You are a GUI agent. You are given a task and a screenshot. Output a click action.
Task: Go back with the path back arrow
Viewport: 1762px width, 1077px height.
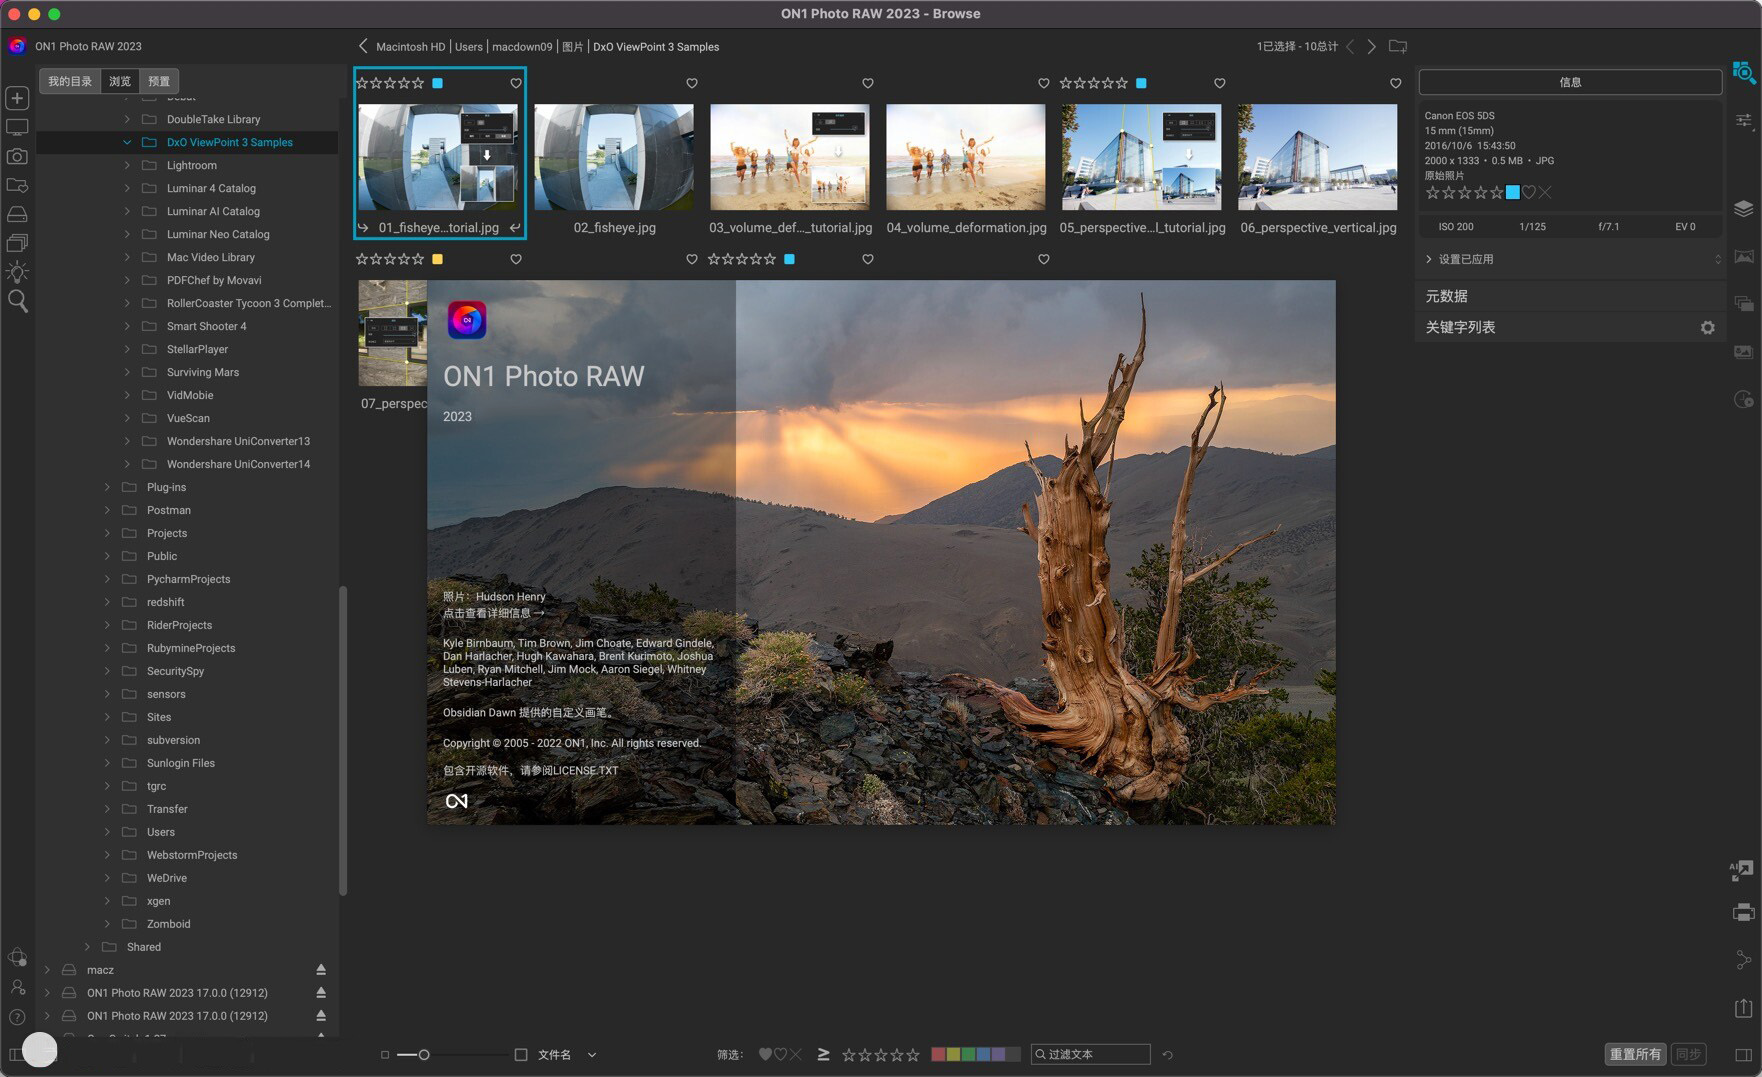[363, 46]
